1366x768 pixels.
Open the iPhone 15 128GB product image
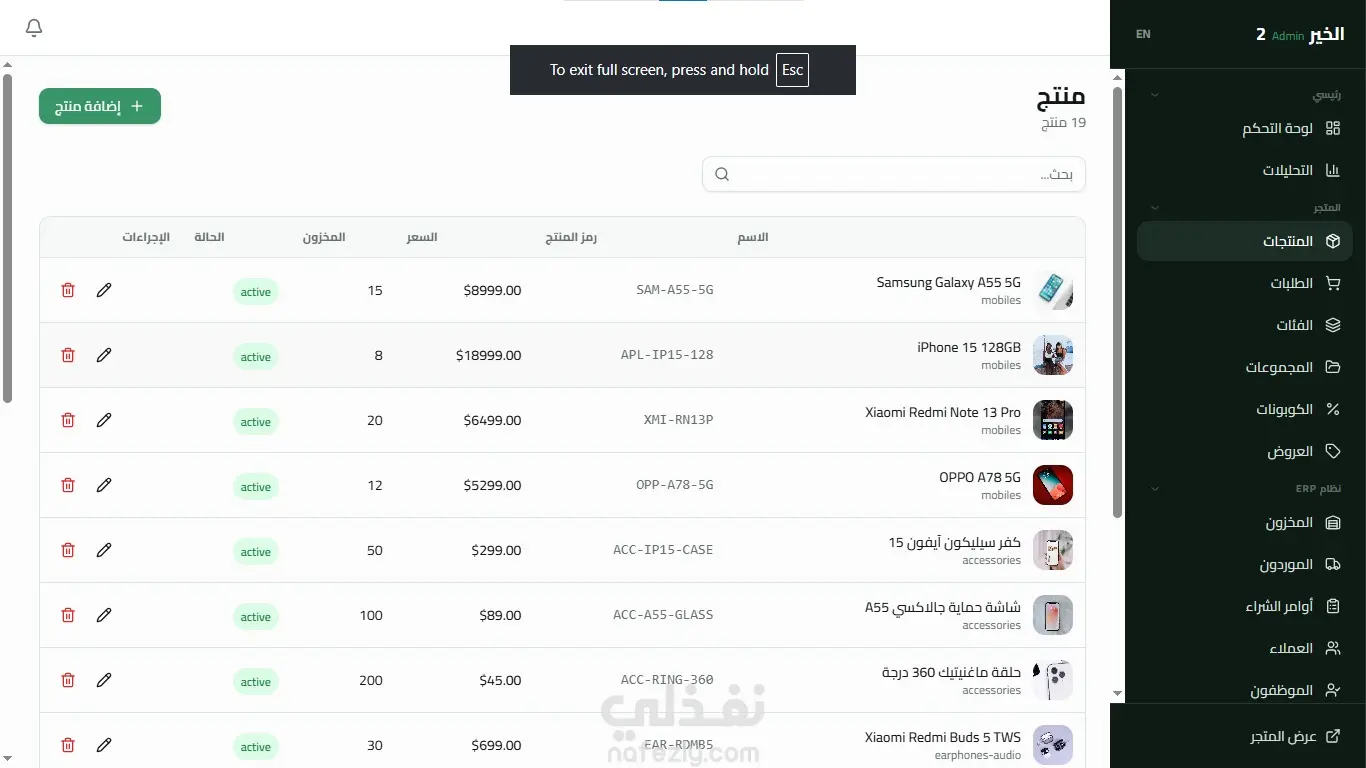(x=1053, y=355)
